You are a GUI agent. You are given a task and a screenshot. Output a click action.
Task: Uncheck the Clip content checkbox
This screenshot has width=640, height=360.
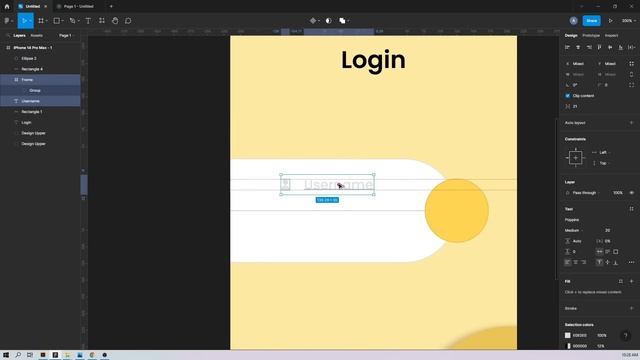pos(567,96)
